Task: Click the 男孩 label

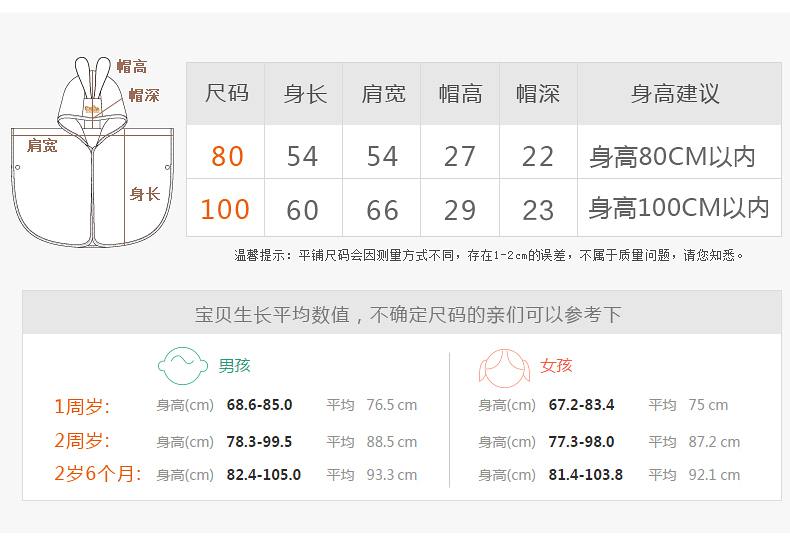Action: pyautogui.click(x=234, y=366)
